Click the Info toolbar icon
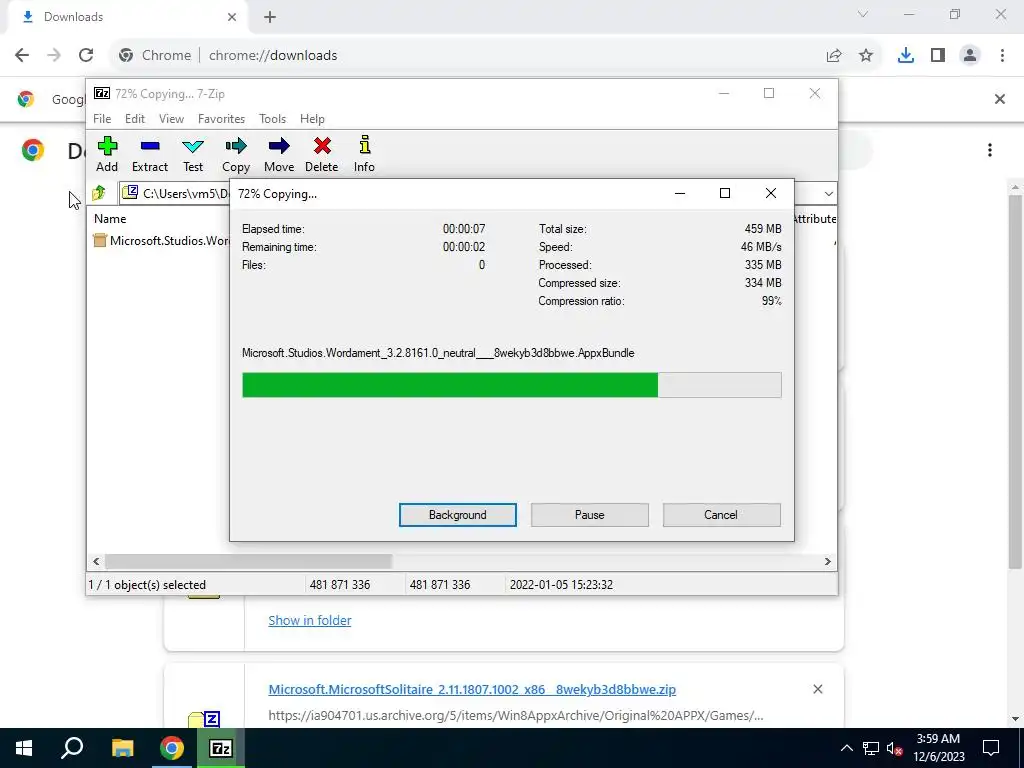 click(x=364, y=154)
